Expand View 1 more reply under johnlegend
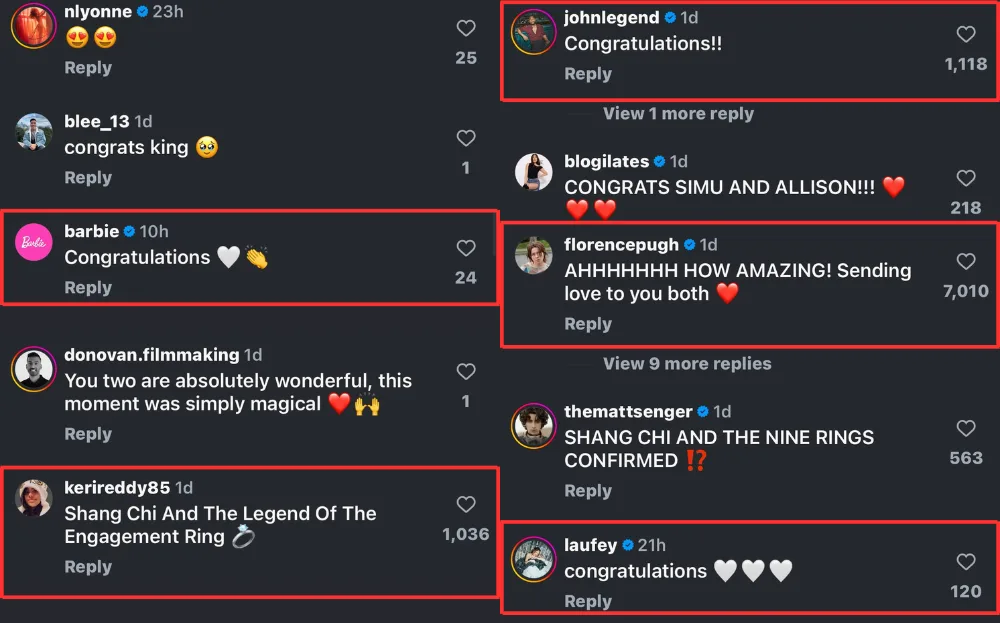 (678, 114)
